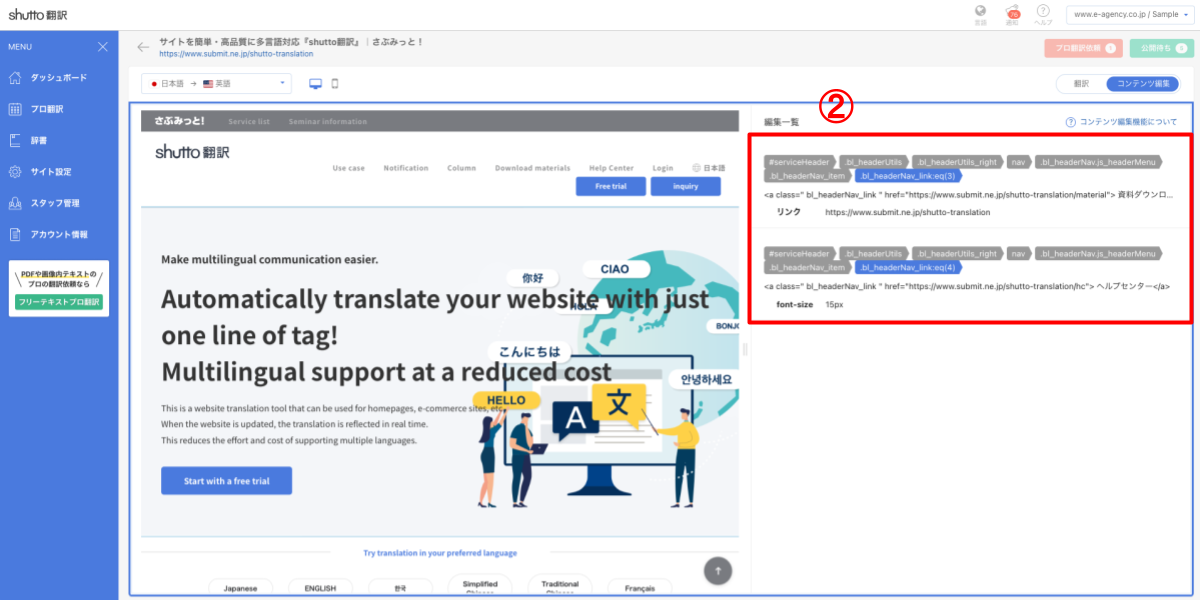Open the 言語 globe icon in the top bar
This screenshot has width=1200, height=600.
(x=980, y=11)
